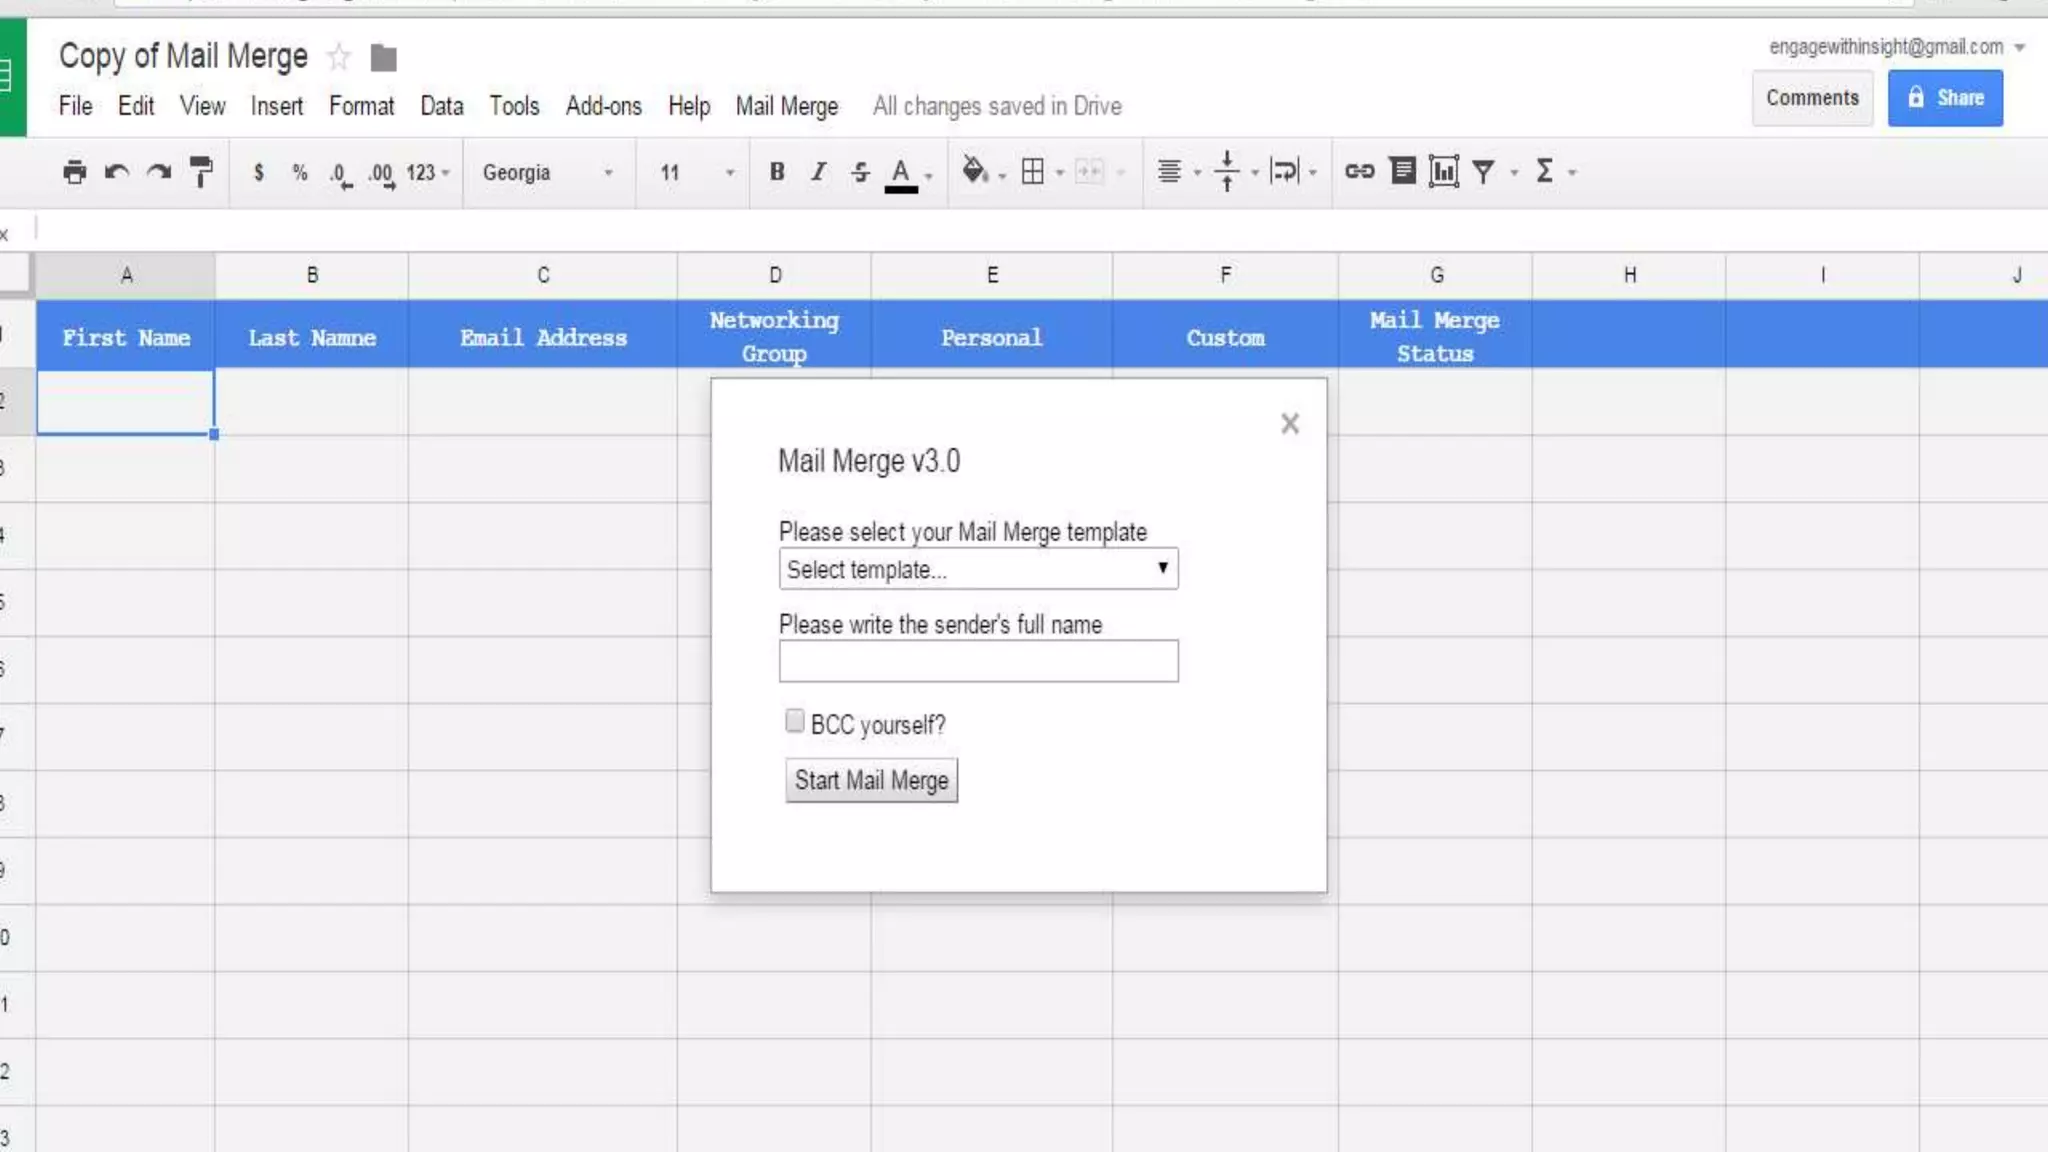The image size is (2048, 1152).
Task: Click the paint format roller icon
Action: pyautogui.click(x=201, y=172)
